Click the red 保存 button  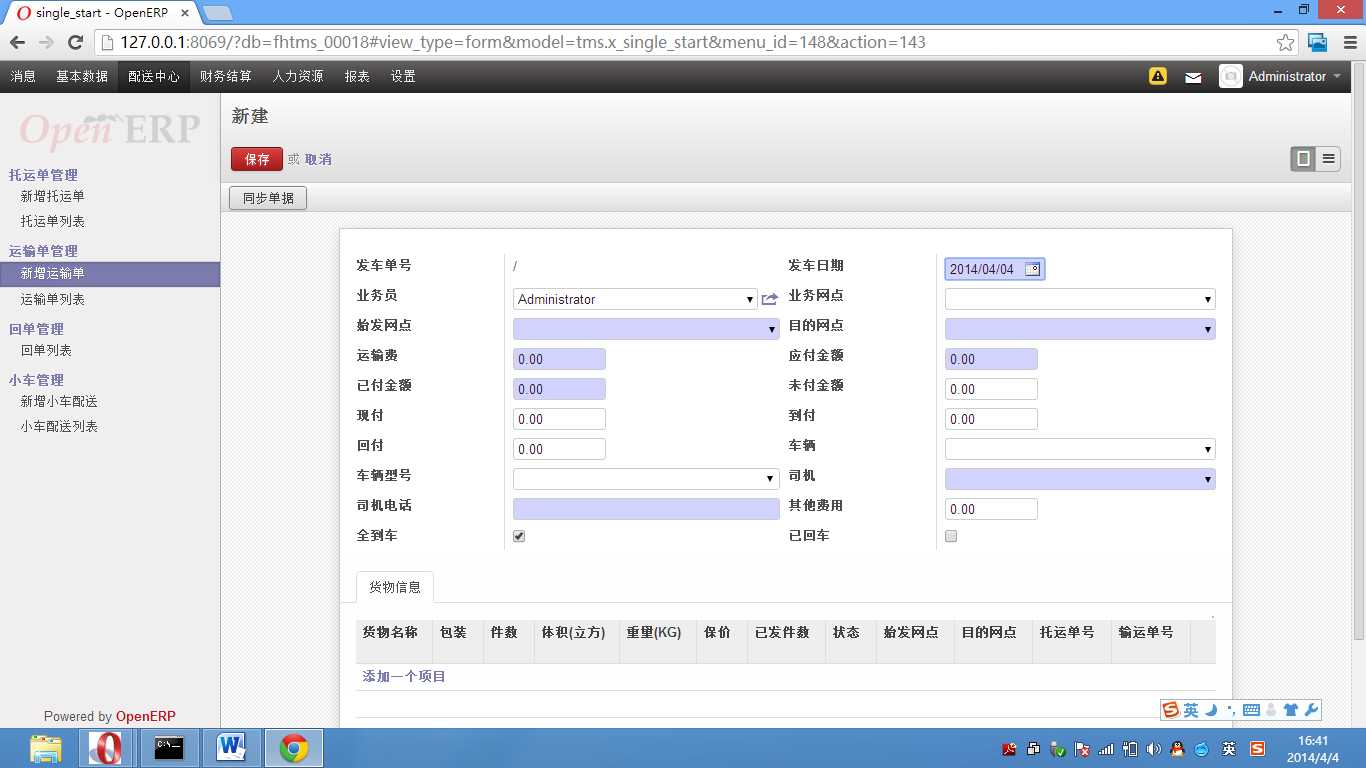tap(257, 159)
